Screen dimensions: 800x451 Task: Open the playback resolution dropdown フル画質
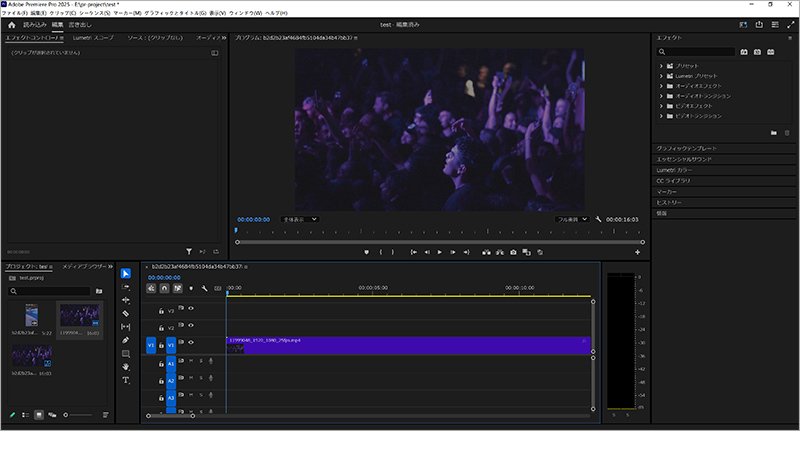point(572,219)
